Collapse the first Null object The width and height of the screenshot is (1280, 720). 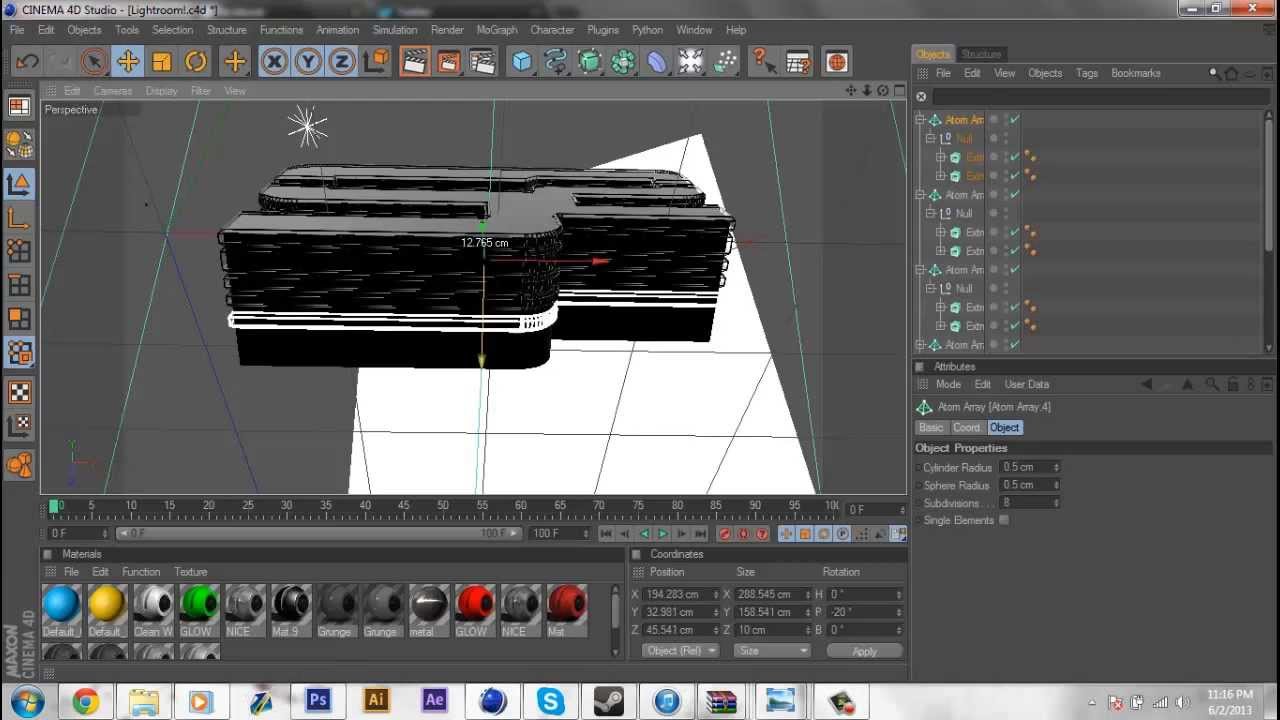(930, 138)
